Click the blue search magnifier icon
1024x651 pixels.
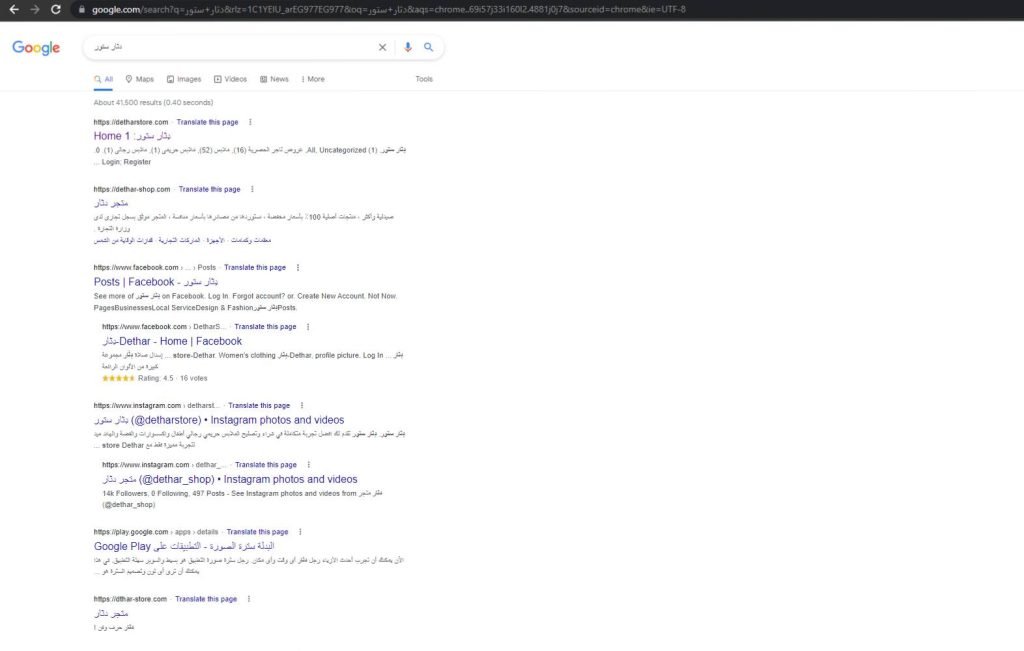pyautogui.click(x=428, y=47)
